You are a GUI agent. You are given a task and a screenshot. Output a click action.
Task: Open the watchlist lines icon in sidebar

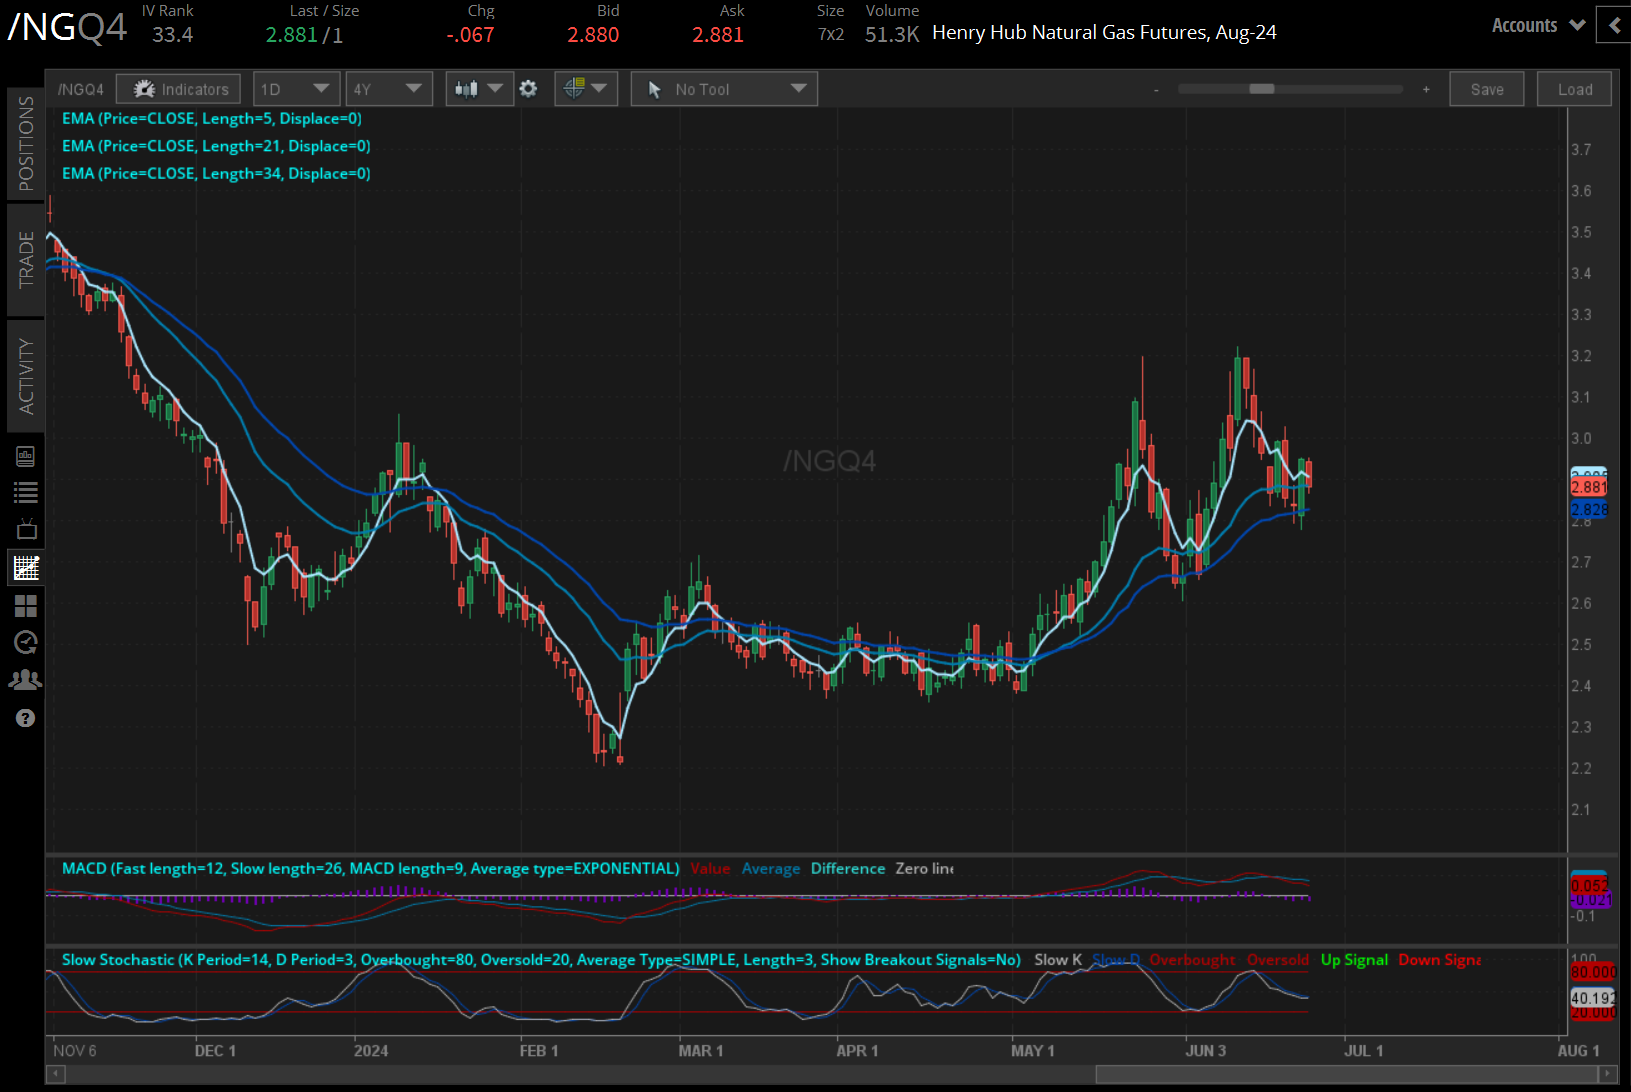pyautogui.click(x=26, y=492)
